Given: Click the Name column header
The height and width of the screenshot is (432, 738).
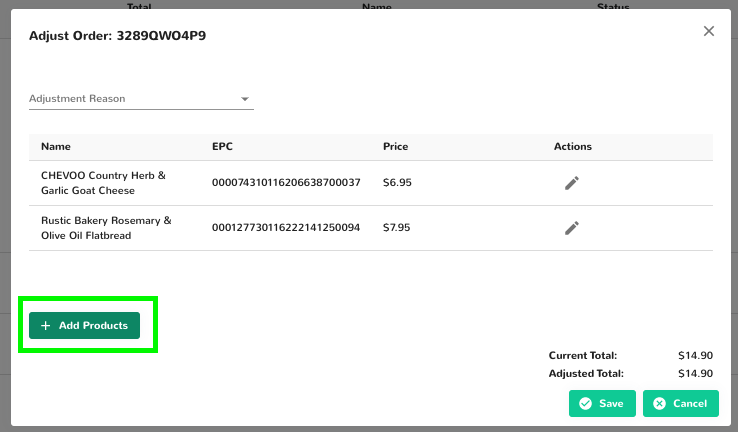Looking at the screenshot, I should (56, 146).
